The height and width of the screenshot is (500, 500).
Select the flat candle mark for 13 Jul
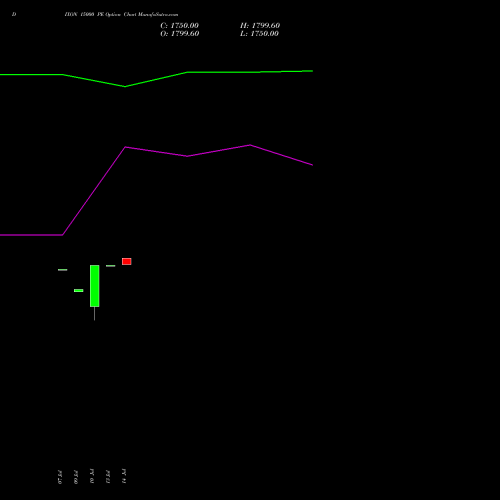(111, 266)
